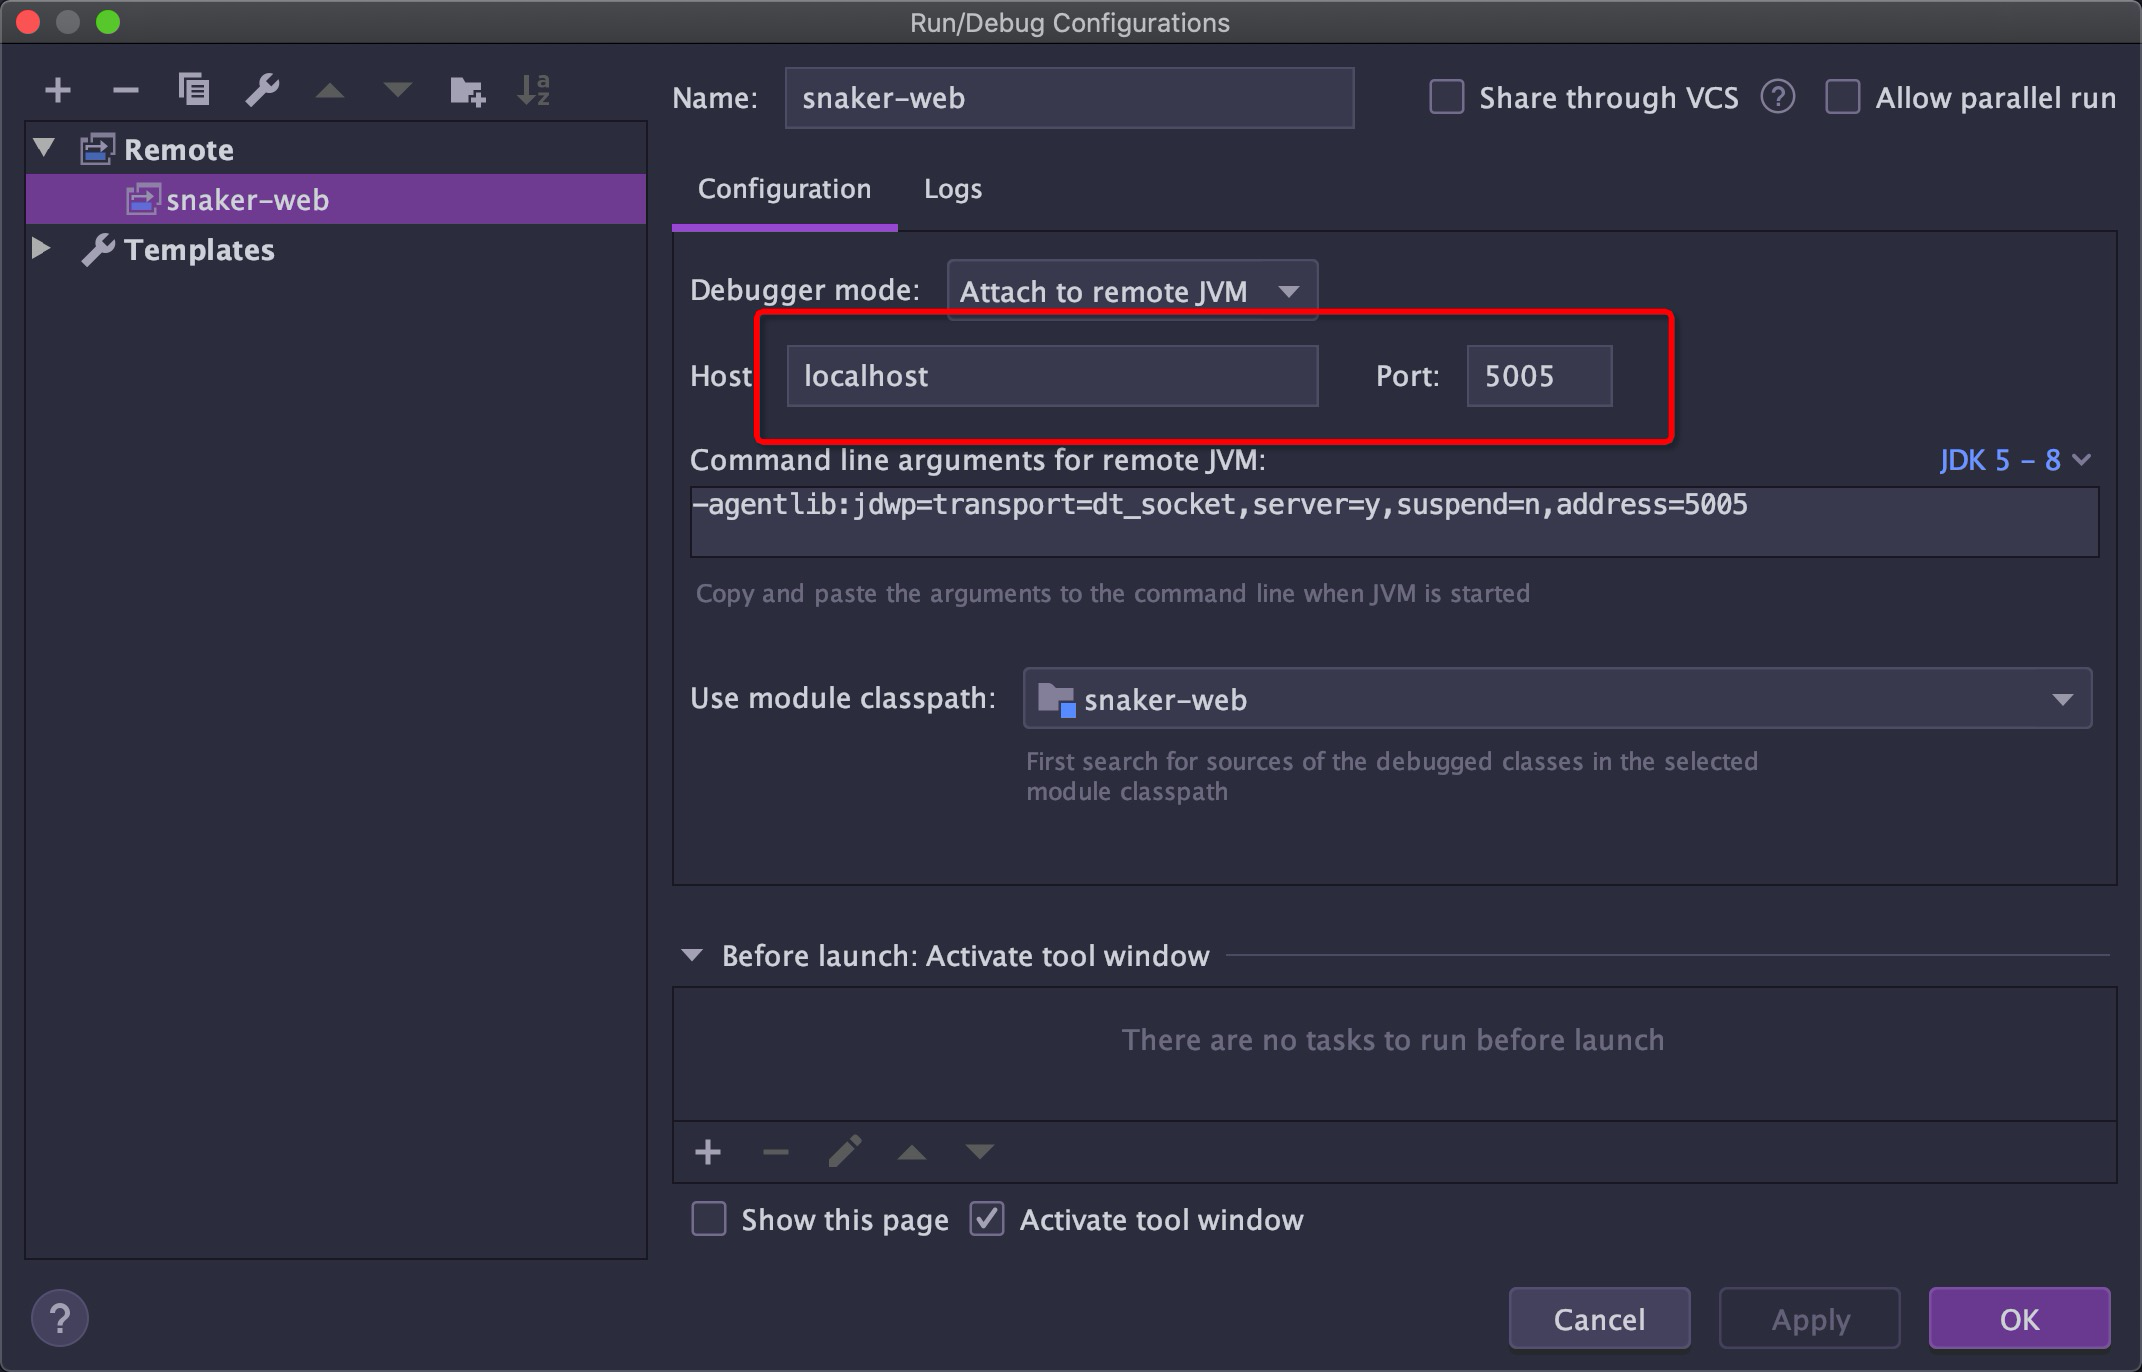Screen dimensions: 2142x1372
Task: Select the Configuration tab
Action: pyautogui.click(x=784, y=189)
